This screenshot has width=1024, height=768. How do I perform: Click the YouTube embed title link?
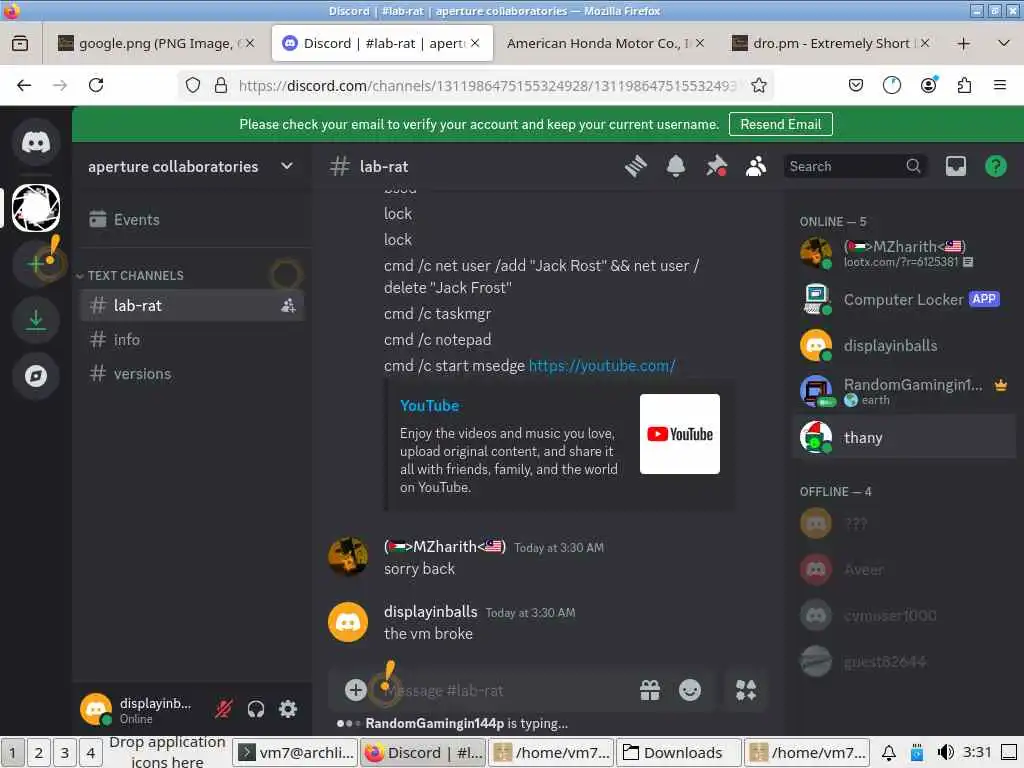429,406
